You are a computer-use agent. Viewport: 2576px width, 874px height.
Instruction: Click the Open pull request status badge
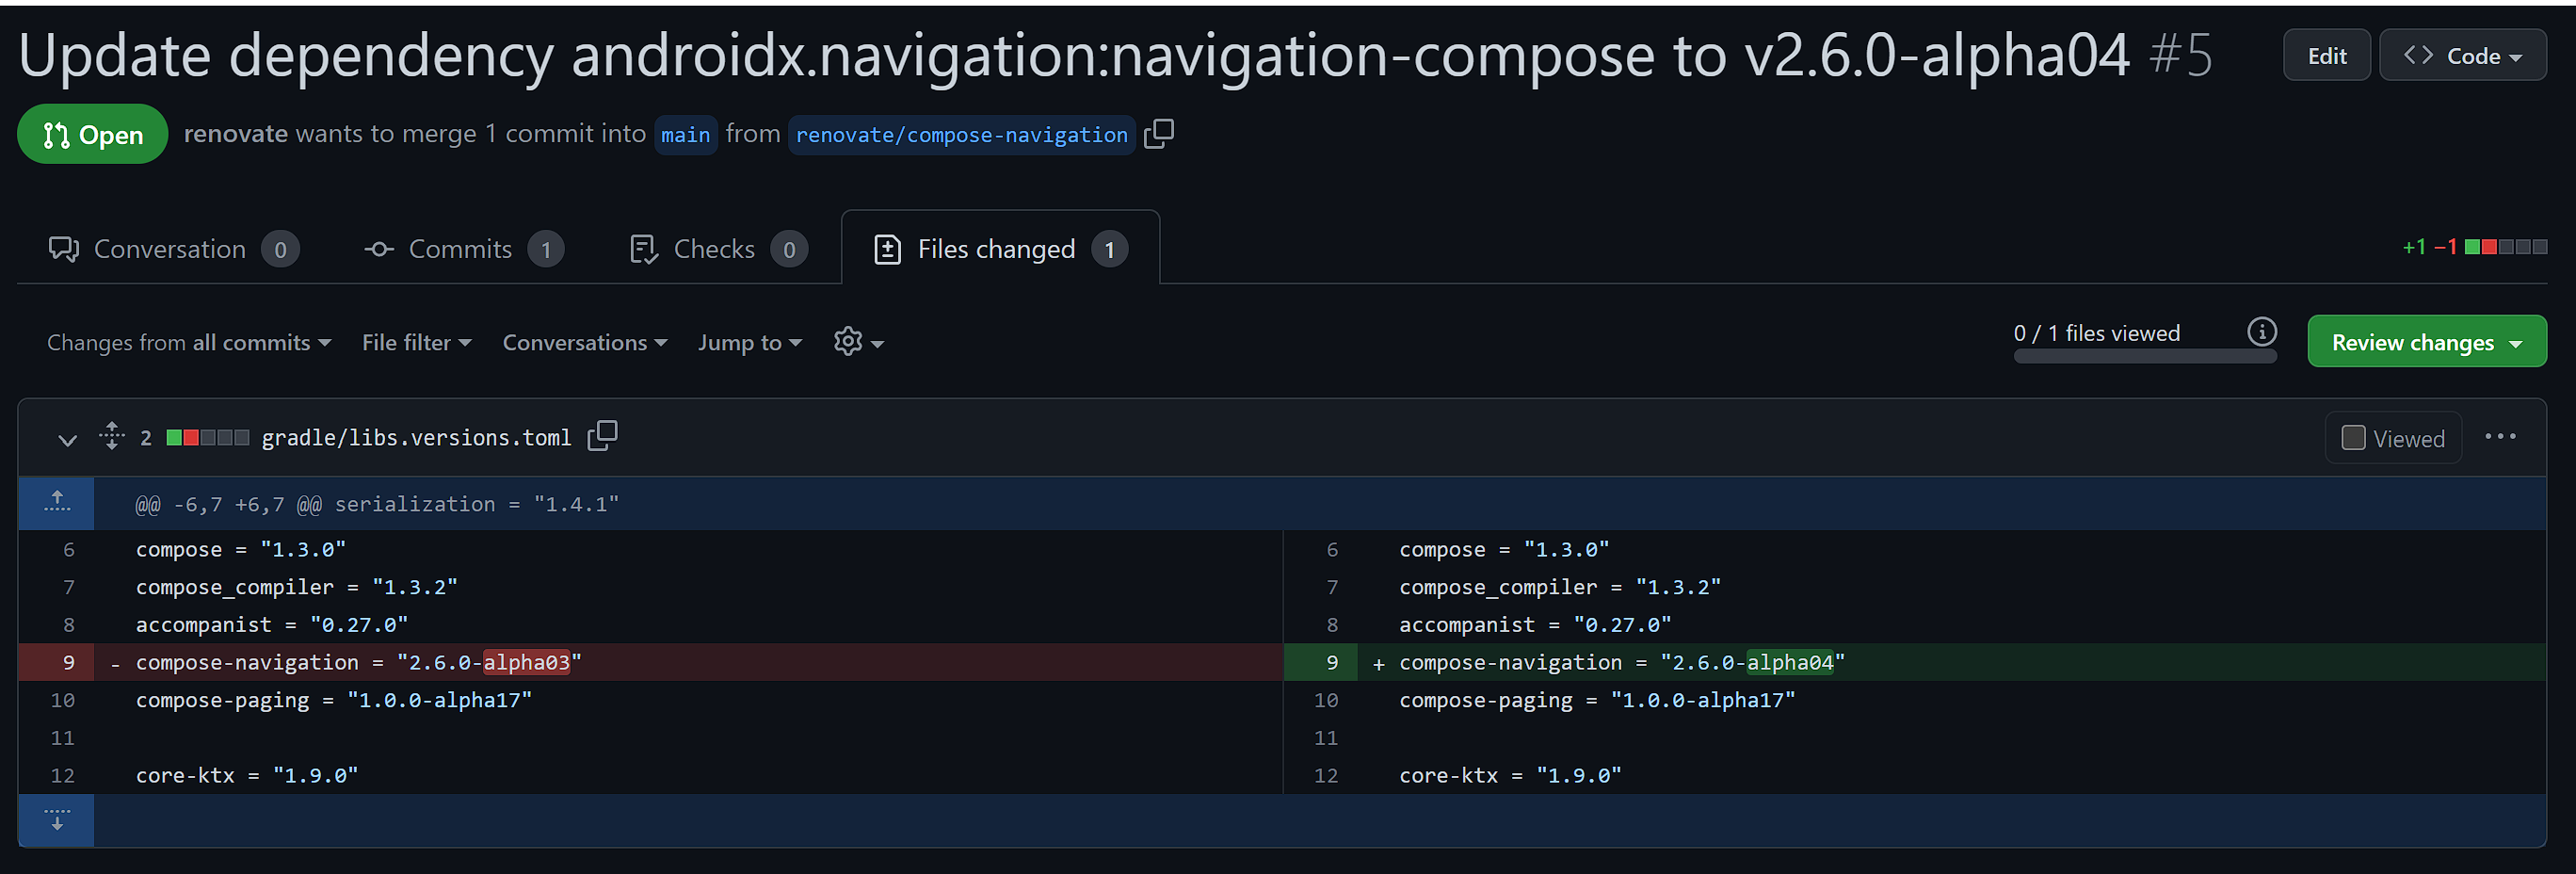pos(93,134)
